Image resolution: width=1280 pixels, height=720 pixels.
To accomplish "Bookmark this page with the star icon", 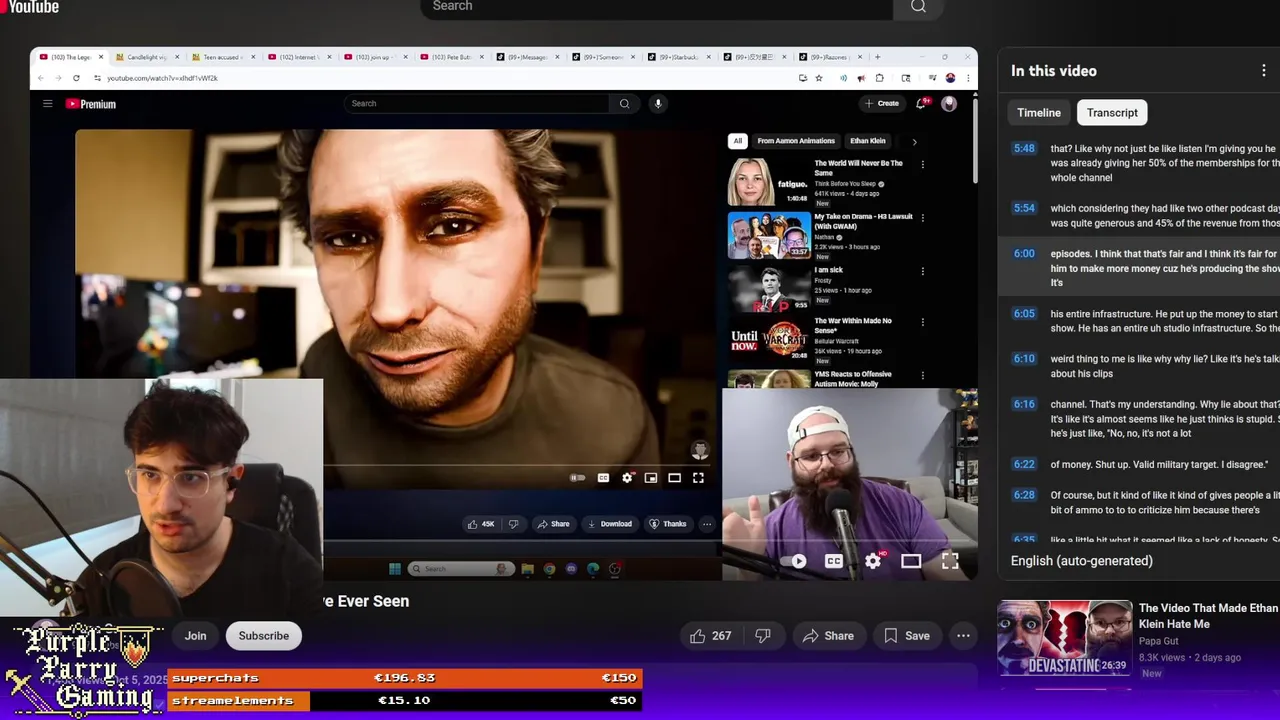I will 819,78.
